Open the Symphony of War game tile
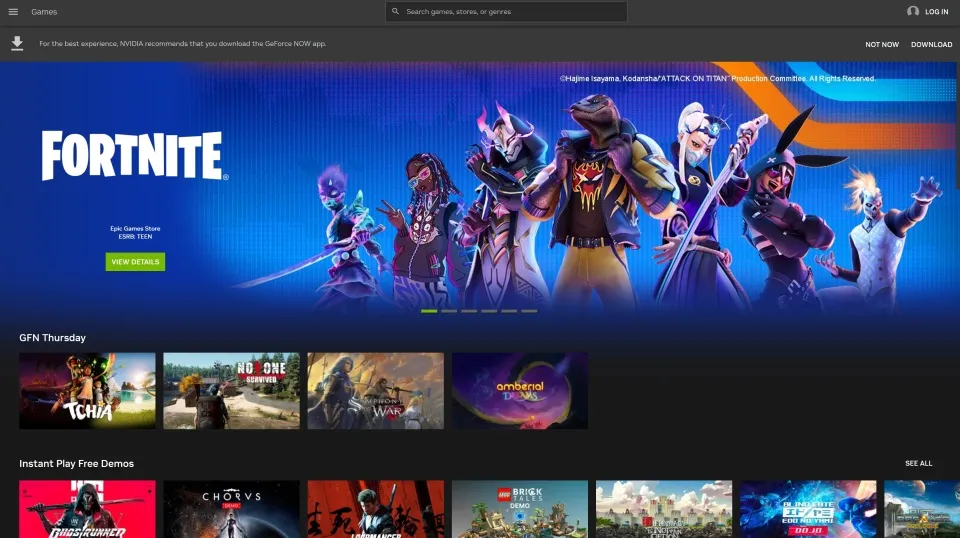The width and height of the screenshot is (960, 538). 376,390
